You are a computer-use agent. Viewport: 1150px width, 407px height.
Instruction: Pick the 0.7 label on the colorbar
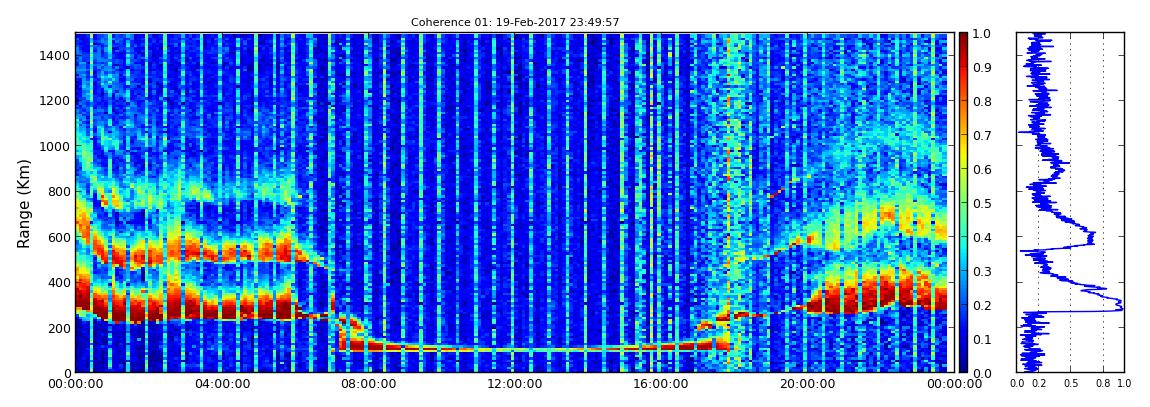click(x=982, y=136)
